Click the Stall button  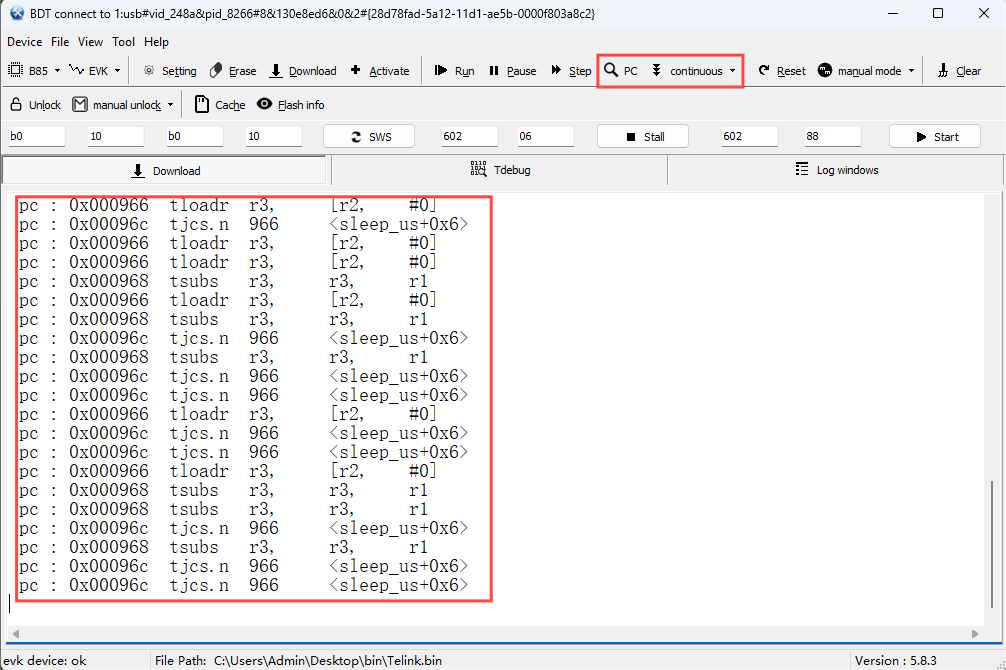643,136
